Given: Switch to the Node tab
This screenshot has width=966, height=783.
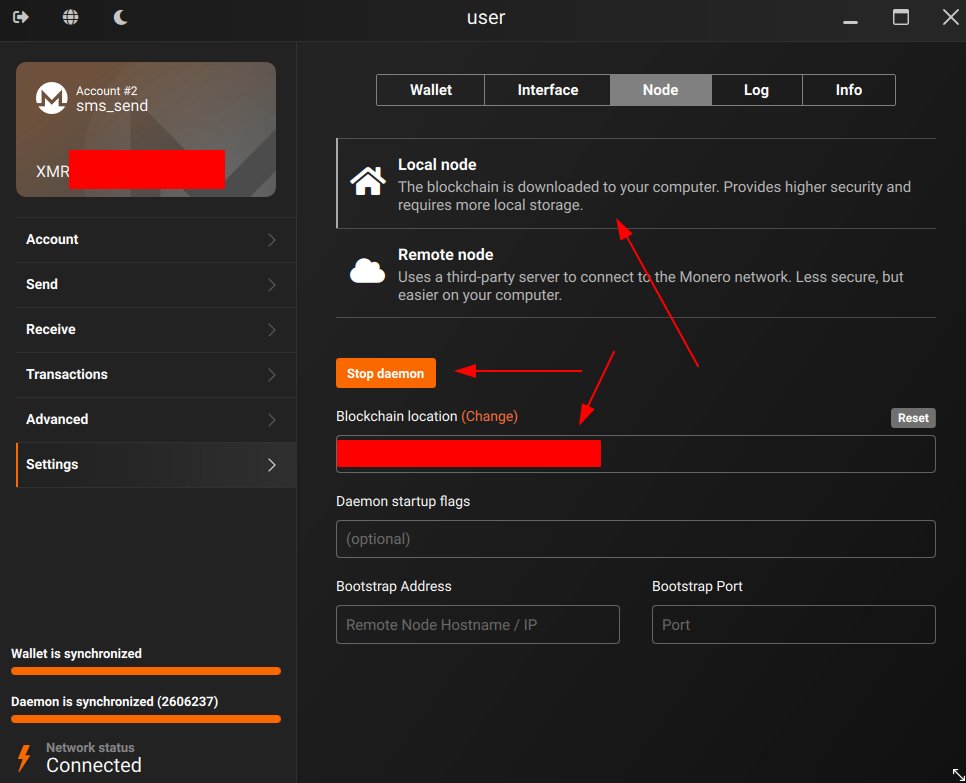Looking at the screenshot, I should [660, 90].
